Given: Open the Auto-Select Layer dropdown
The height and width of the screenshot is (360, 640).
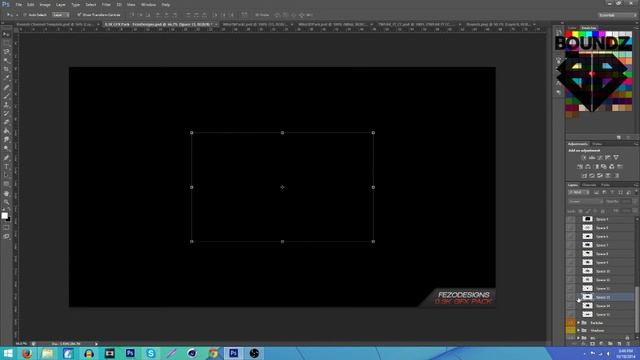Looking at the screenshot, I should pos(61,15).
